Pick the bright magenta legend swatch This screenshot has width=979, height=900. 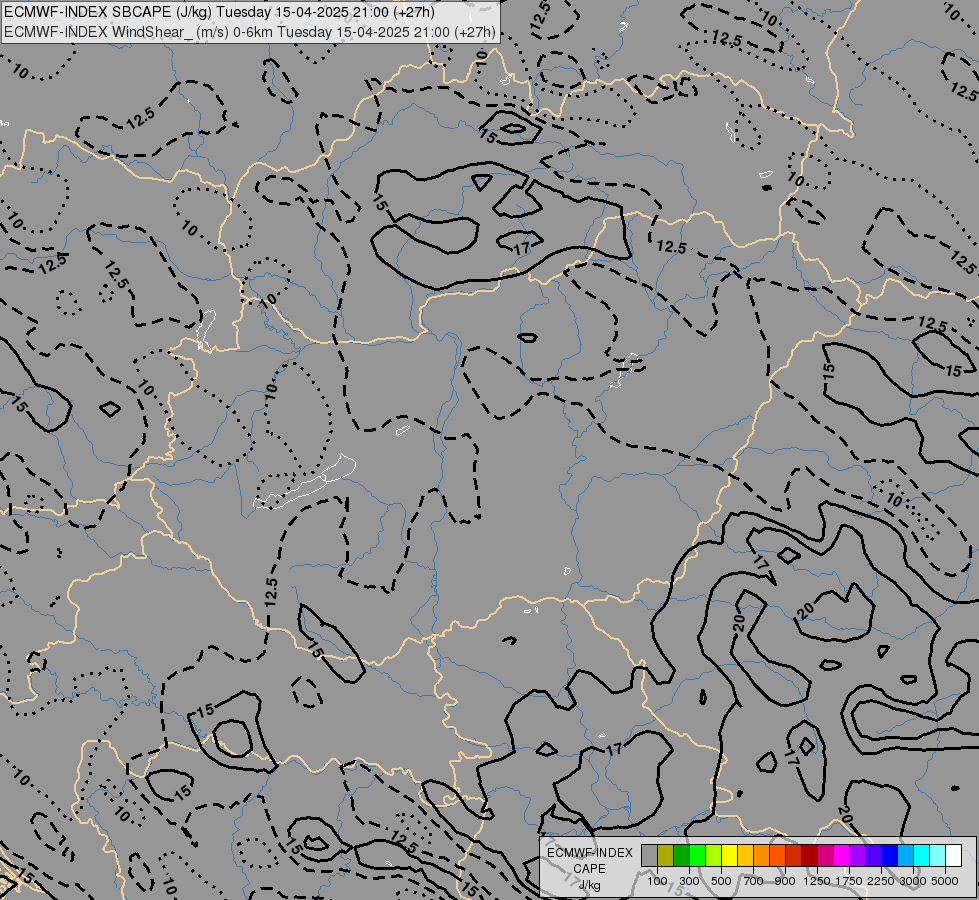842,855
